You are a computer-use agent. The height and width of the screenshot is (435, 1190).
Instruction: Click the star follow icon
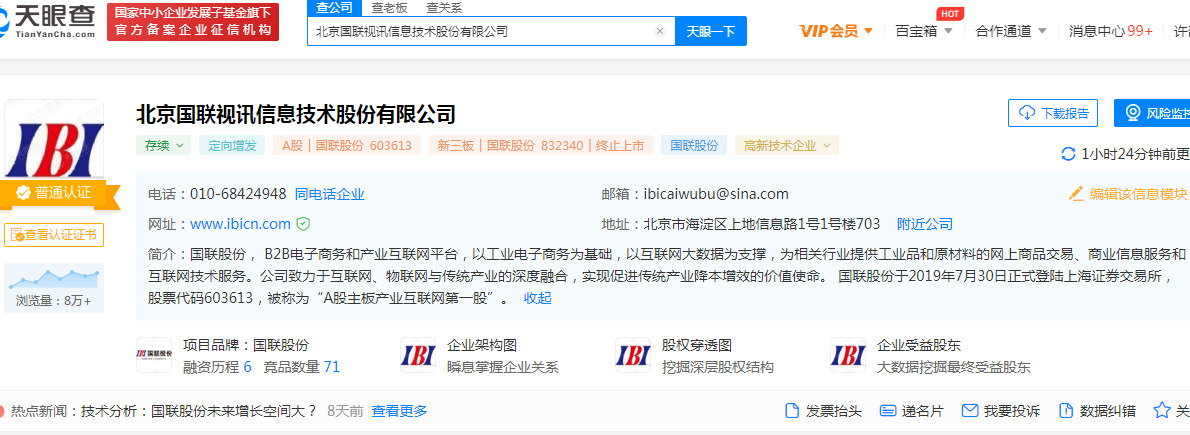(x=1162, y=411)
